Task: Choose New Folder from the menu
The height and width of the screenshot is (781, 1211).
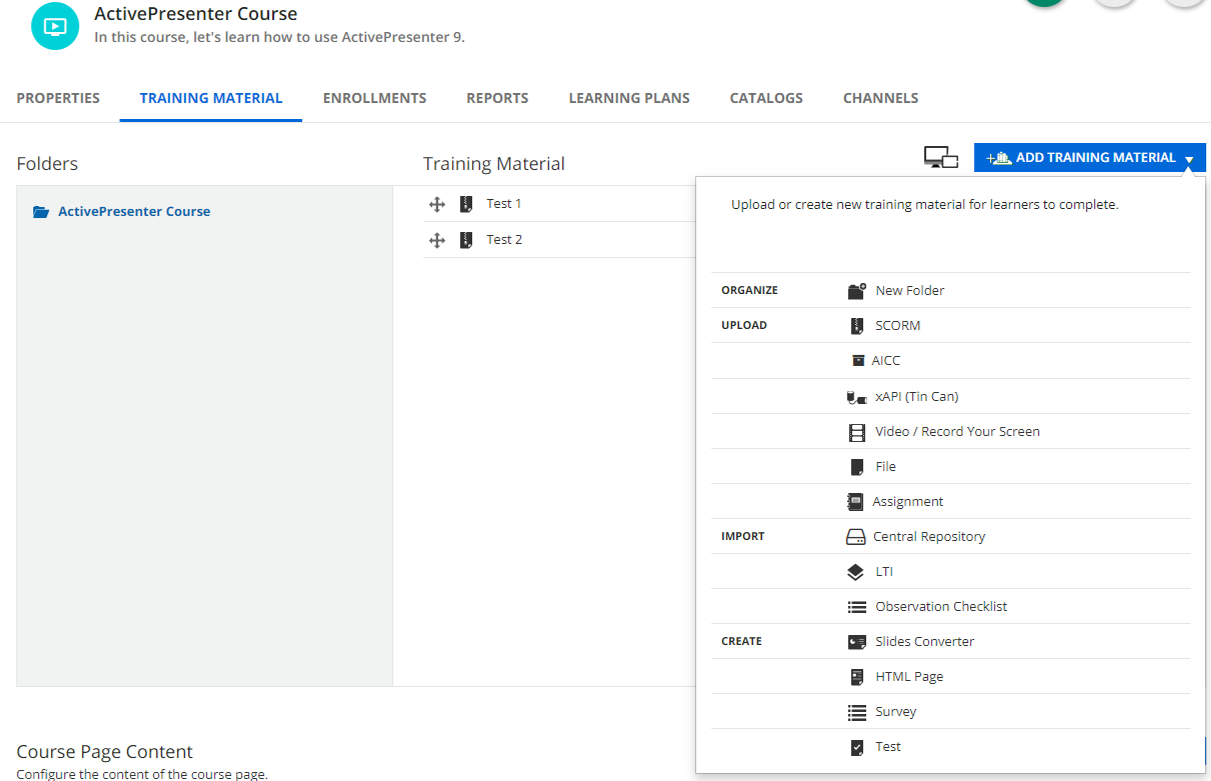Action: pos(910,291)
